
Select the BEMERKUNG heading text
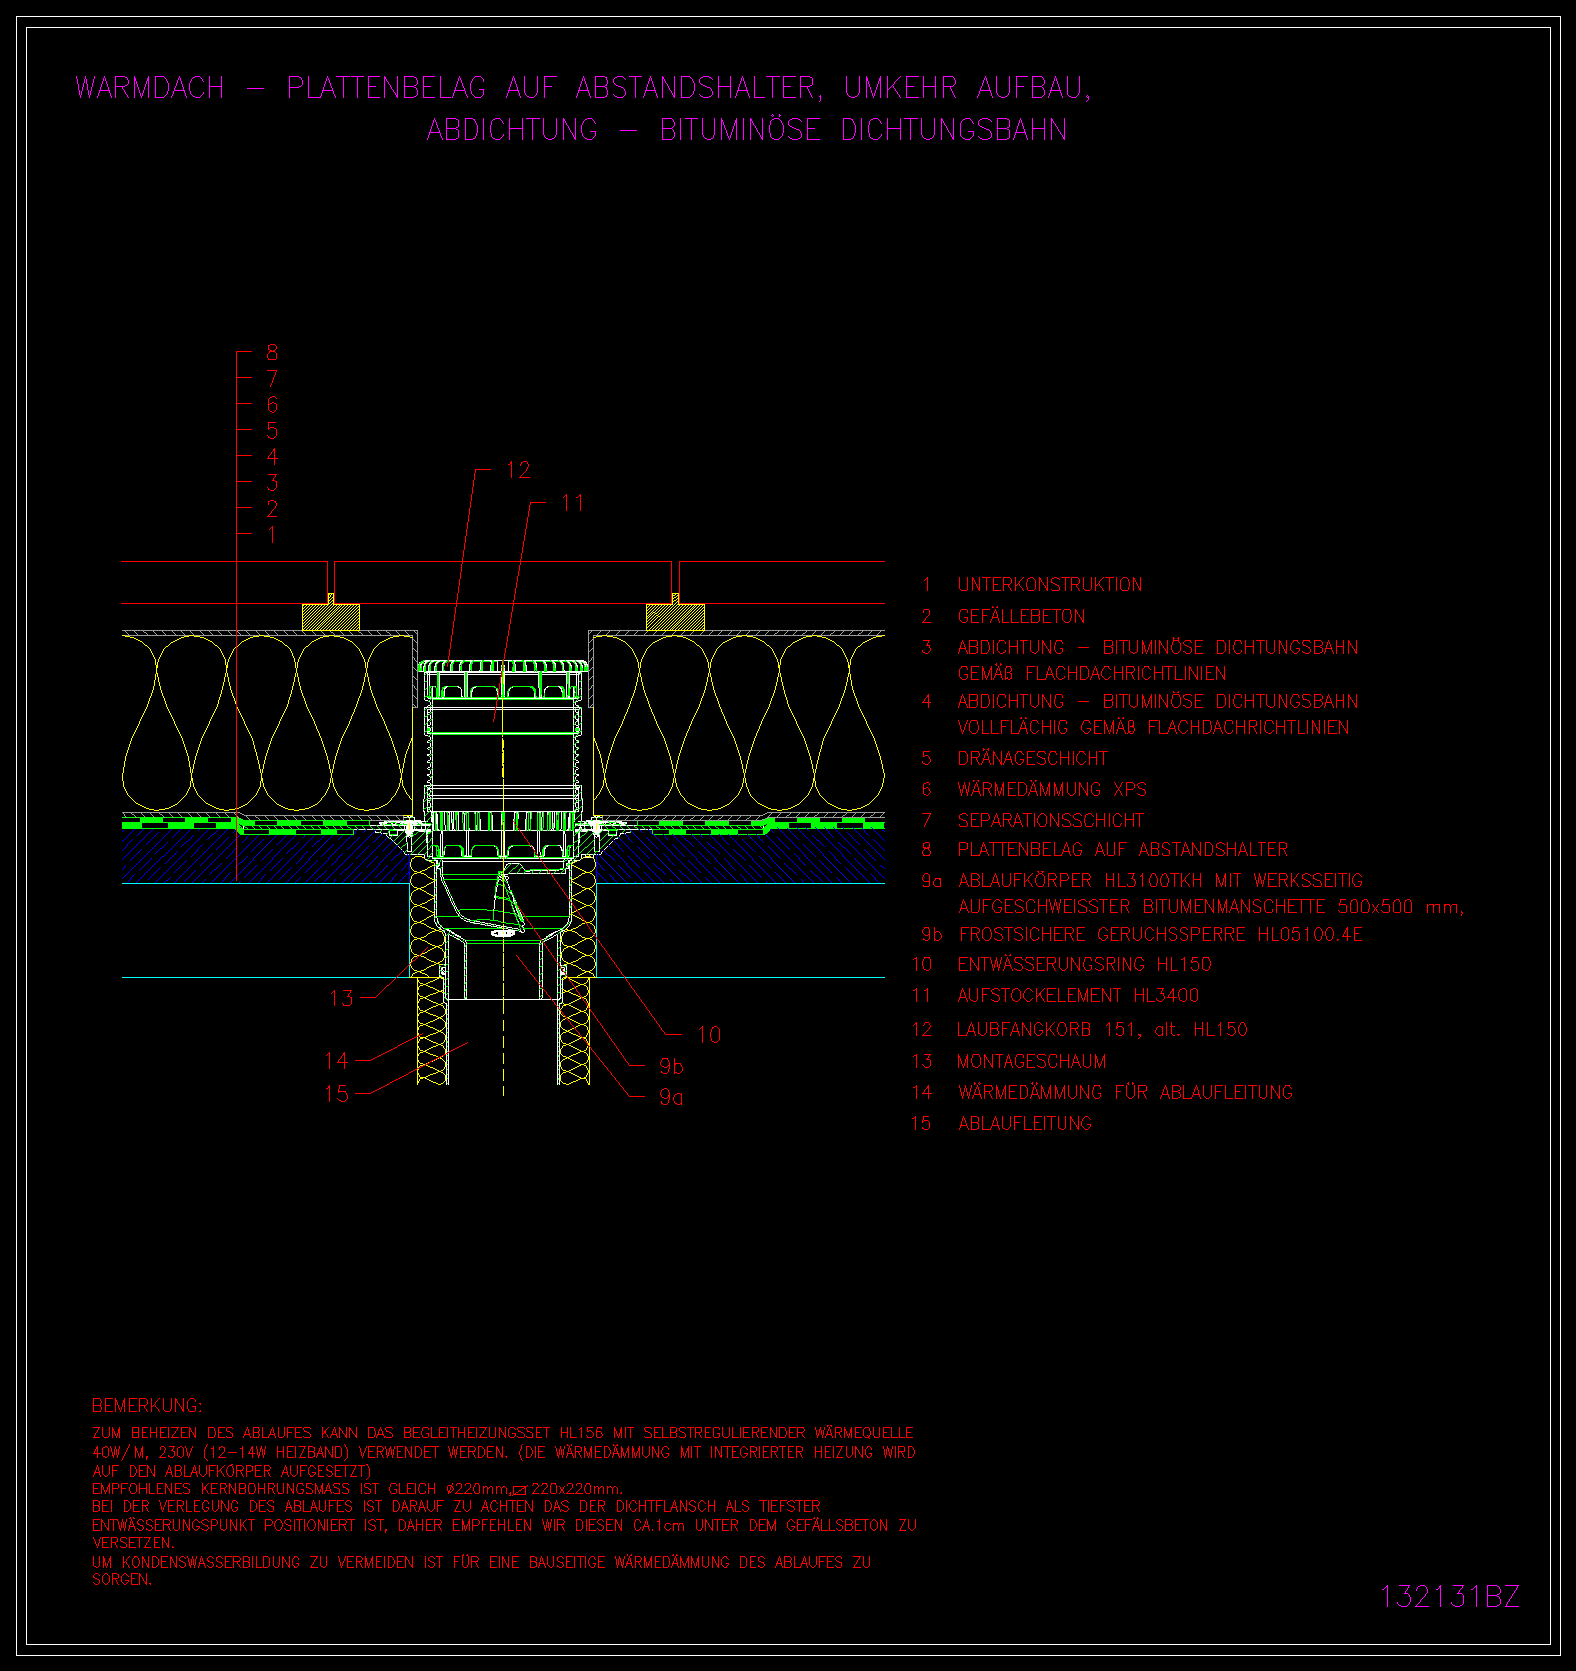pos(147,1405)
